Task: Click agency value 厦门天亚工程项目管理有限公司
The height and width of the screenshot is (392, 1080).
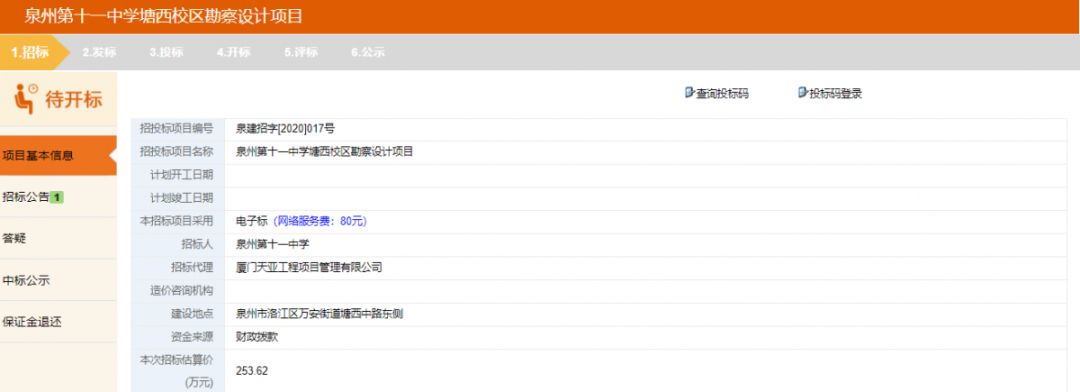Action: pyautogui.click(x=309, y=267)
